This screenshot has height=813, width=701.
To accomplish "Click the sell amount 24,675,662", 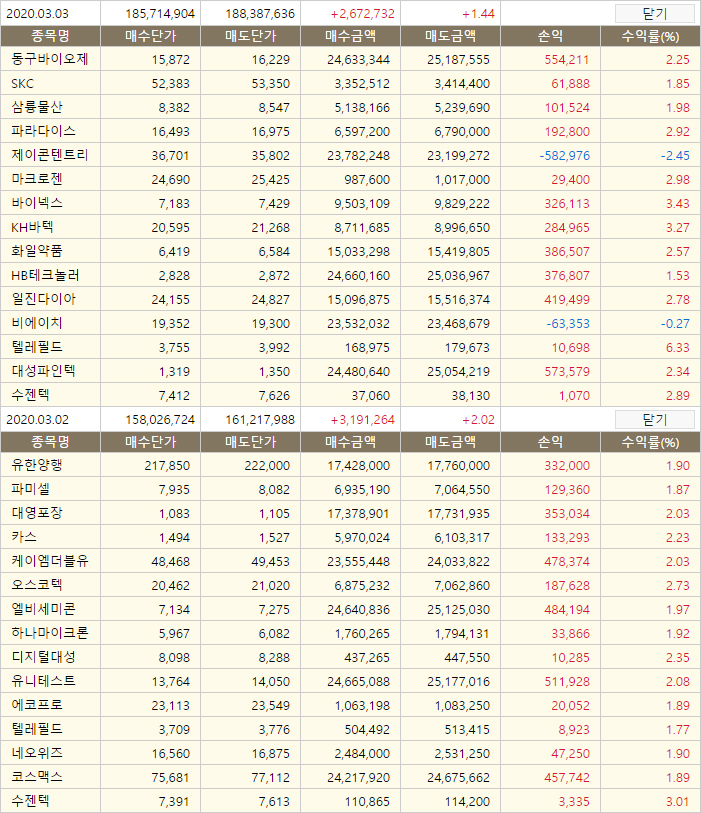I will point(458,778).
